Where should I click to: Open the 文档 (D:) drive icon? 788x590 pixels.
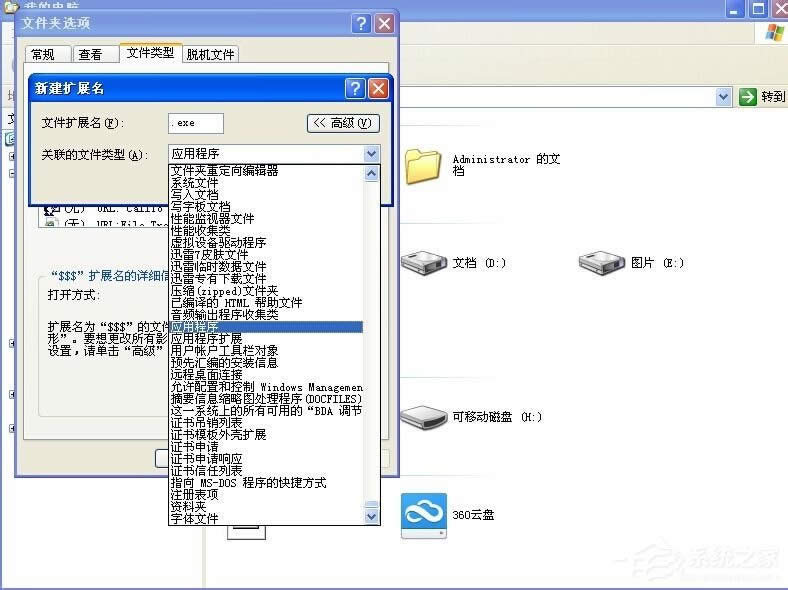click(422, 263)
